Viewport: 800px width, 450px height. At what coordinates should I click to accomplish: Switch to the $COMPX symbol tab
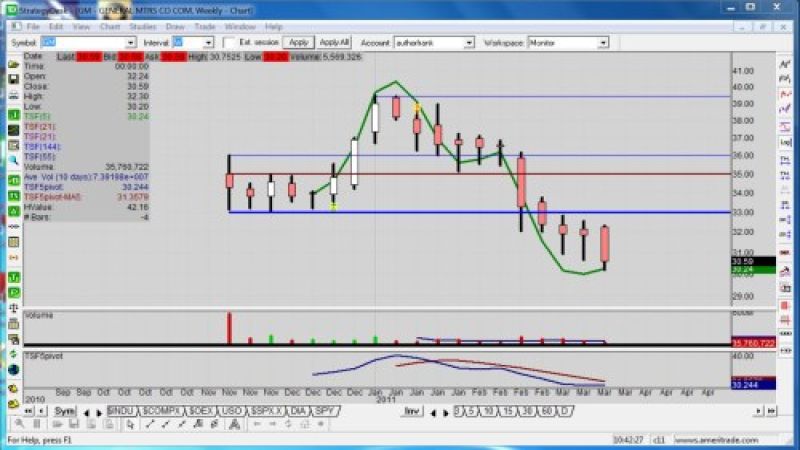click(x=158, y=411)
